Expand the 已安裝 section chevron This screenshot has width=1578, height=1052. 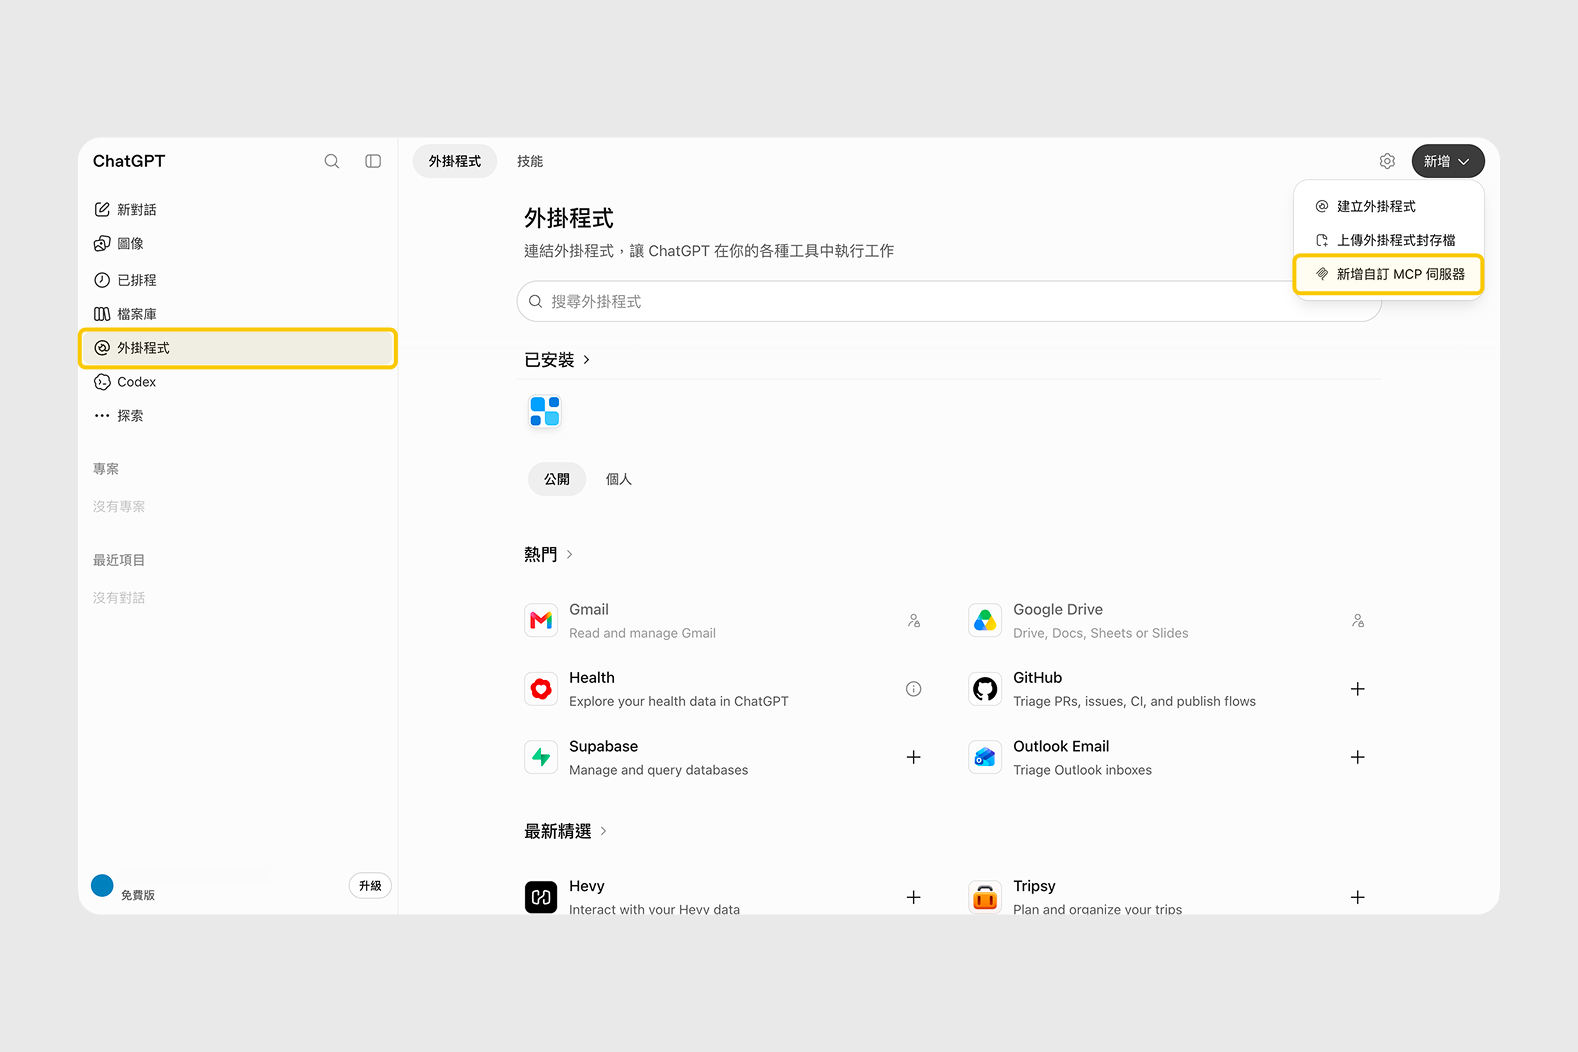pos(586,360)
